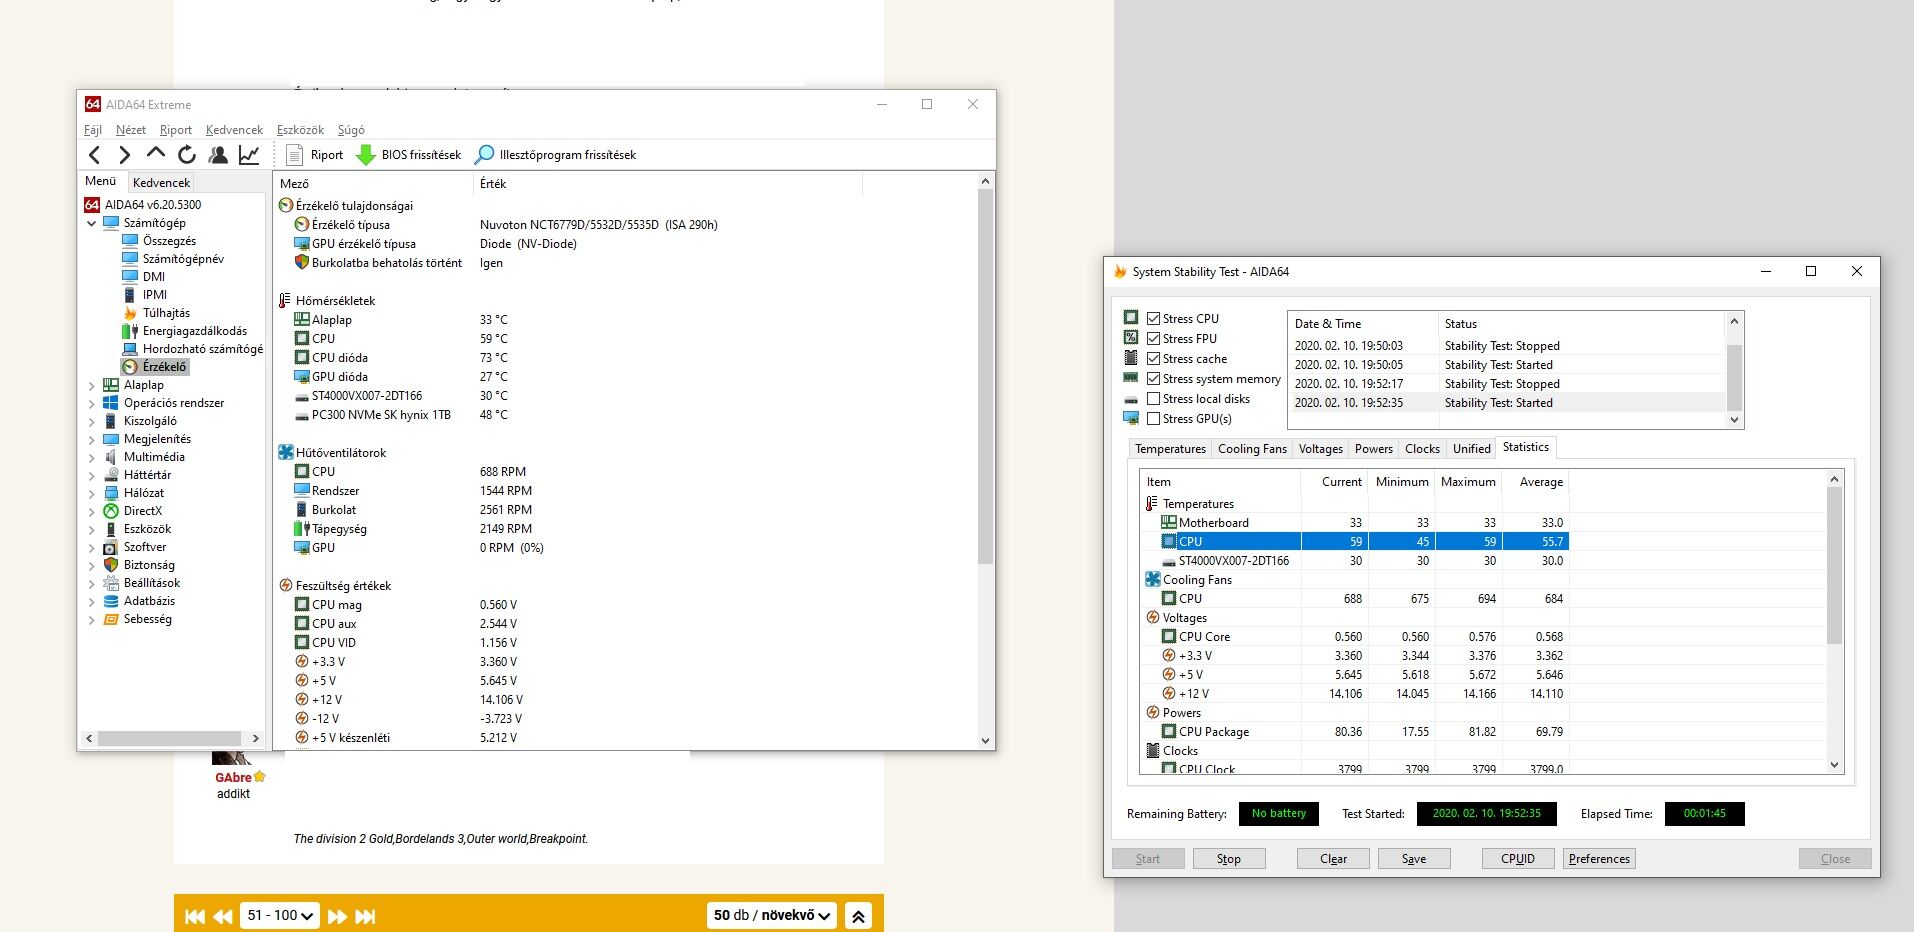Expand the Alaplap tree node
Viewport: 1914px width, 932px height.
92,385
